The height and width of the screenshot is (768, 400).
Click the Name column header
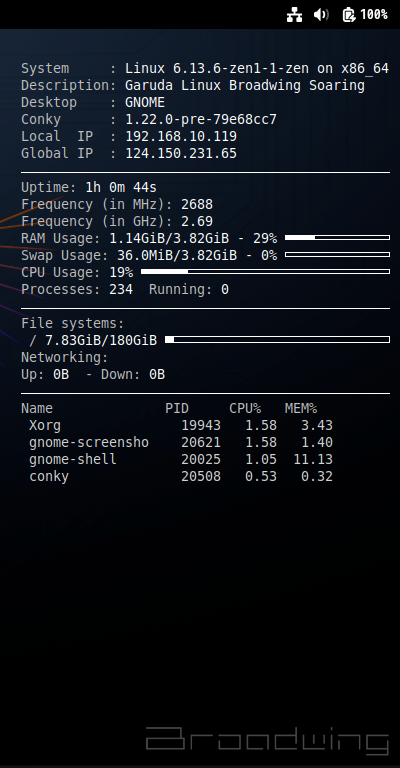click(37, 408)
